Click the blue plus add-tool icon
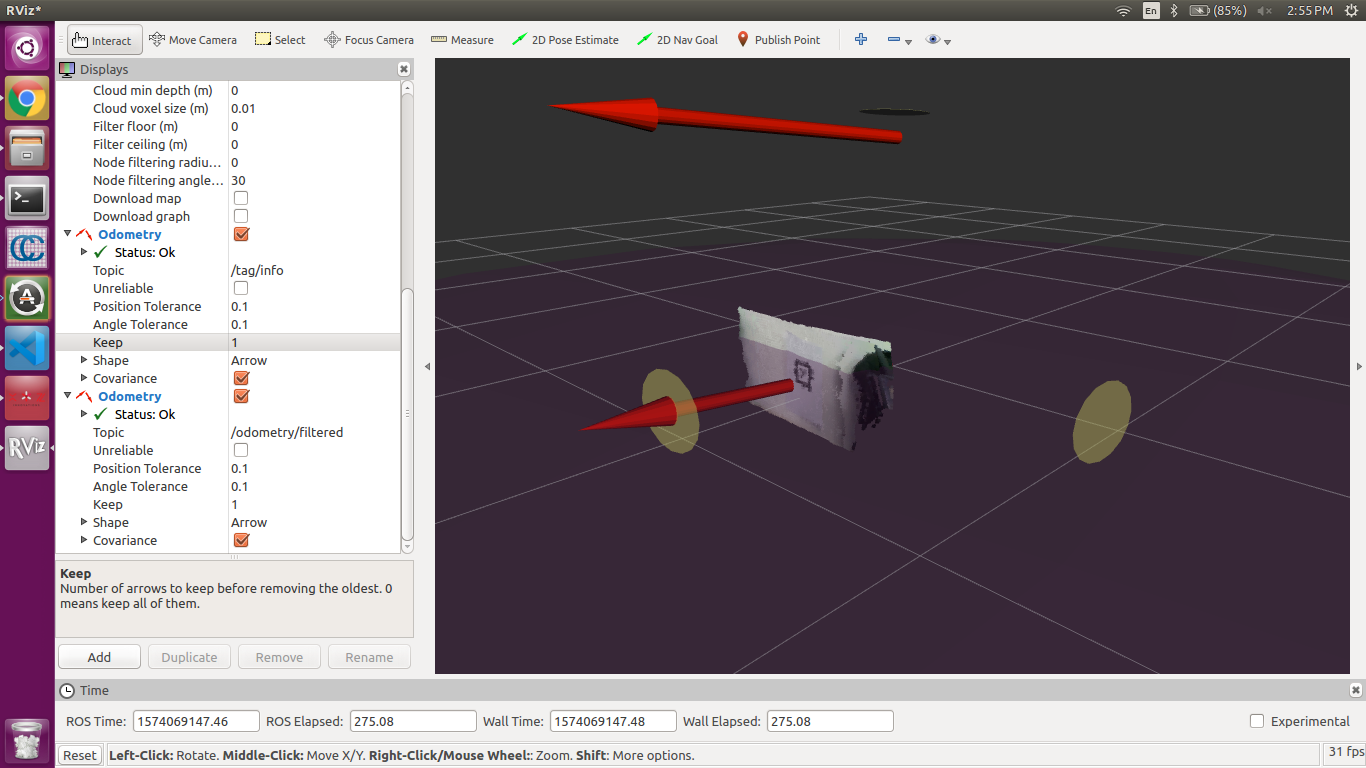The height and width of the screenshot is (768, 1366). [x=860, y=40]
